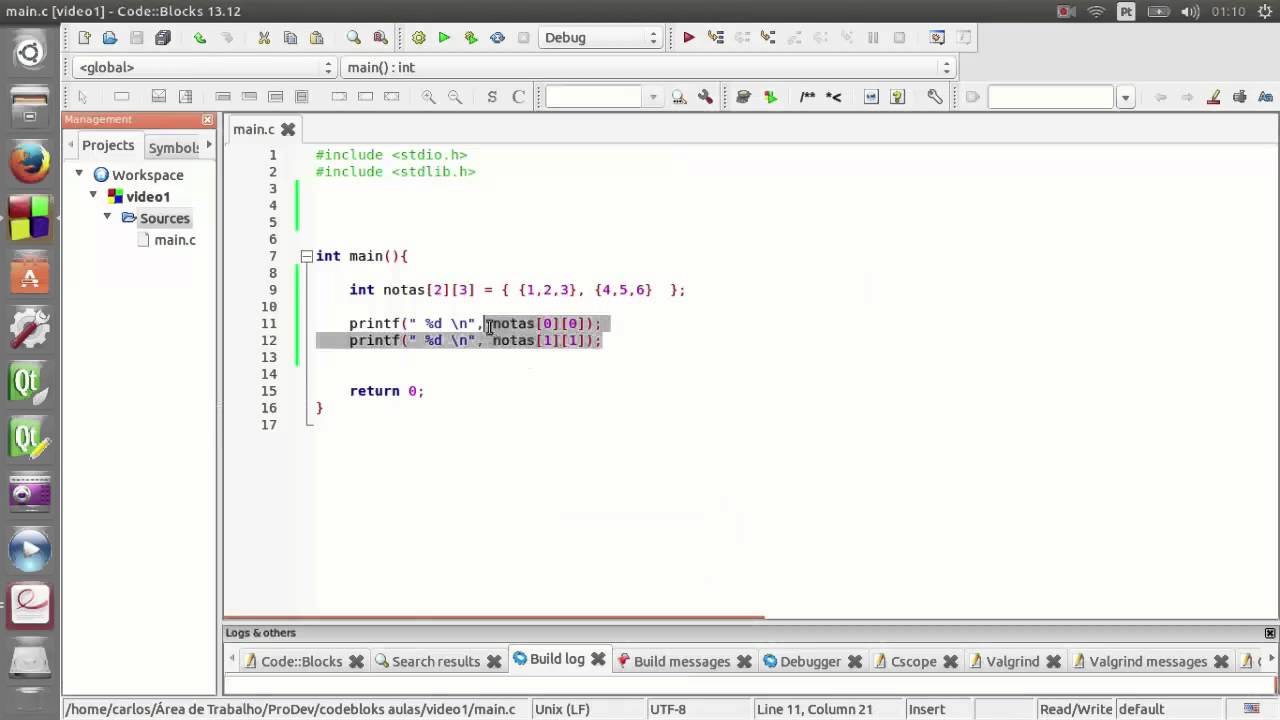
Task: Undo the last edit with toolbar arrow
Action: click(200, 38)
